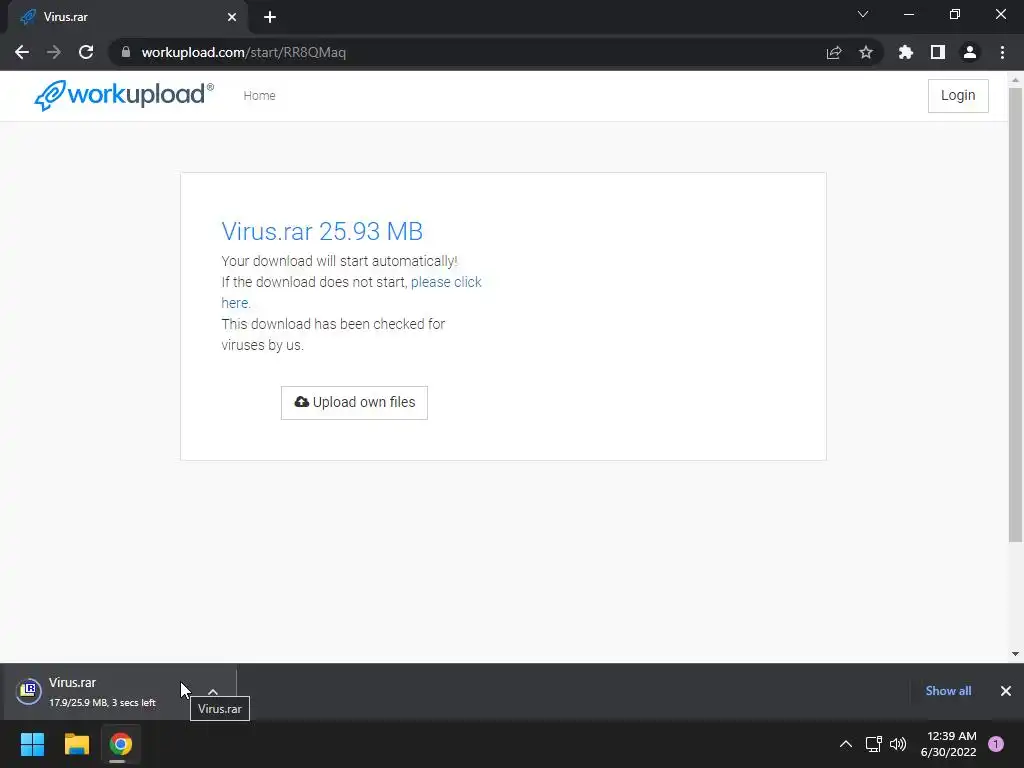Open notification badge in taskbar

point(996,744)
